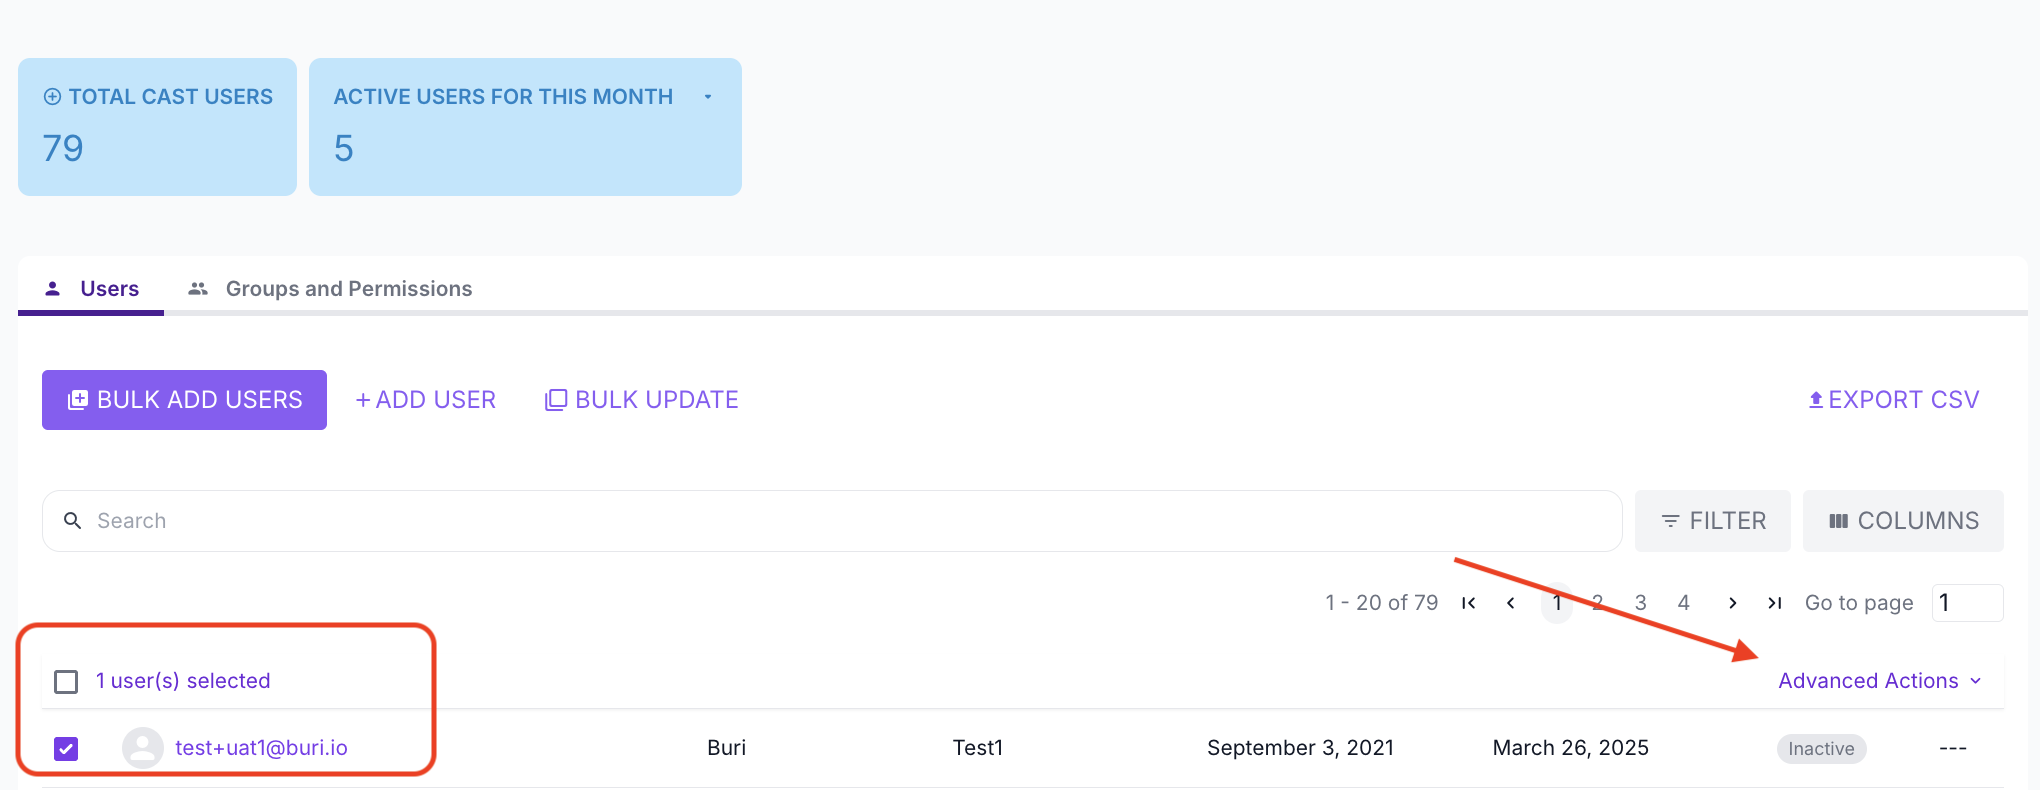This screenshot has height=790, width=2040.
Task: Go to the next page arrow
Action: click(x=1732, y=603)
